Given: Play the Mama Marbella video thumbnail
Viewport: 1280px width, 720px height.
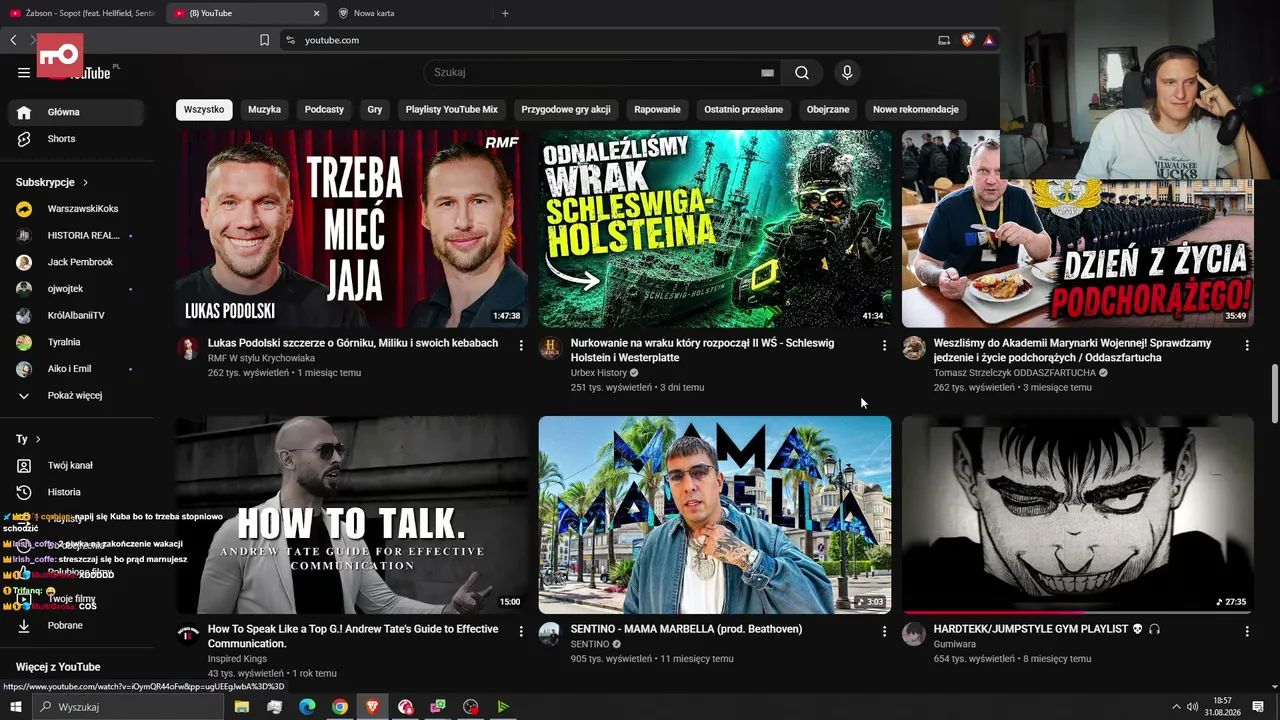Looking at the screenshot, I should [x=715, y=515].
